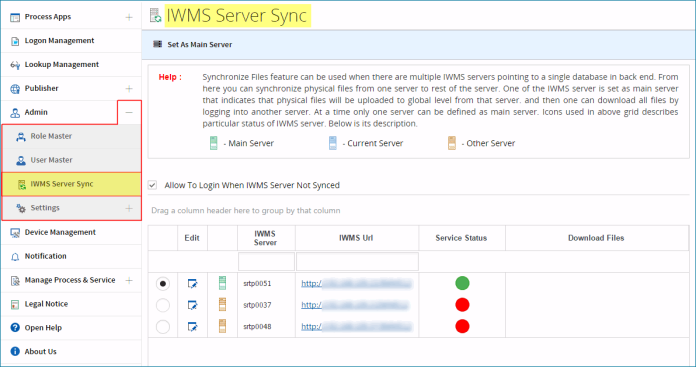
Task: Click the green main server icon for srtp0051
Action: pos(222,283)
